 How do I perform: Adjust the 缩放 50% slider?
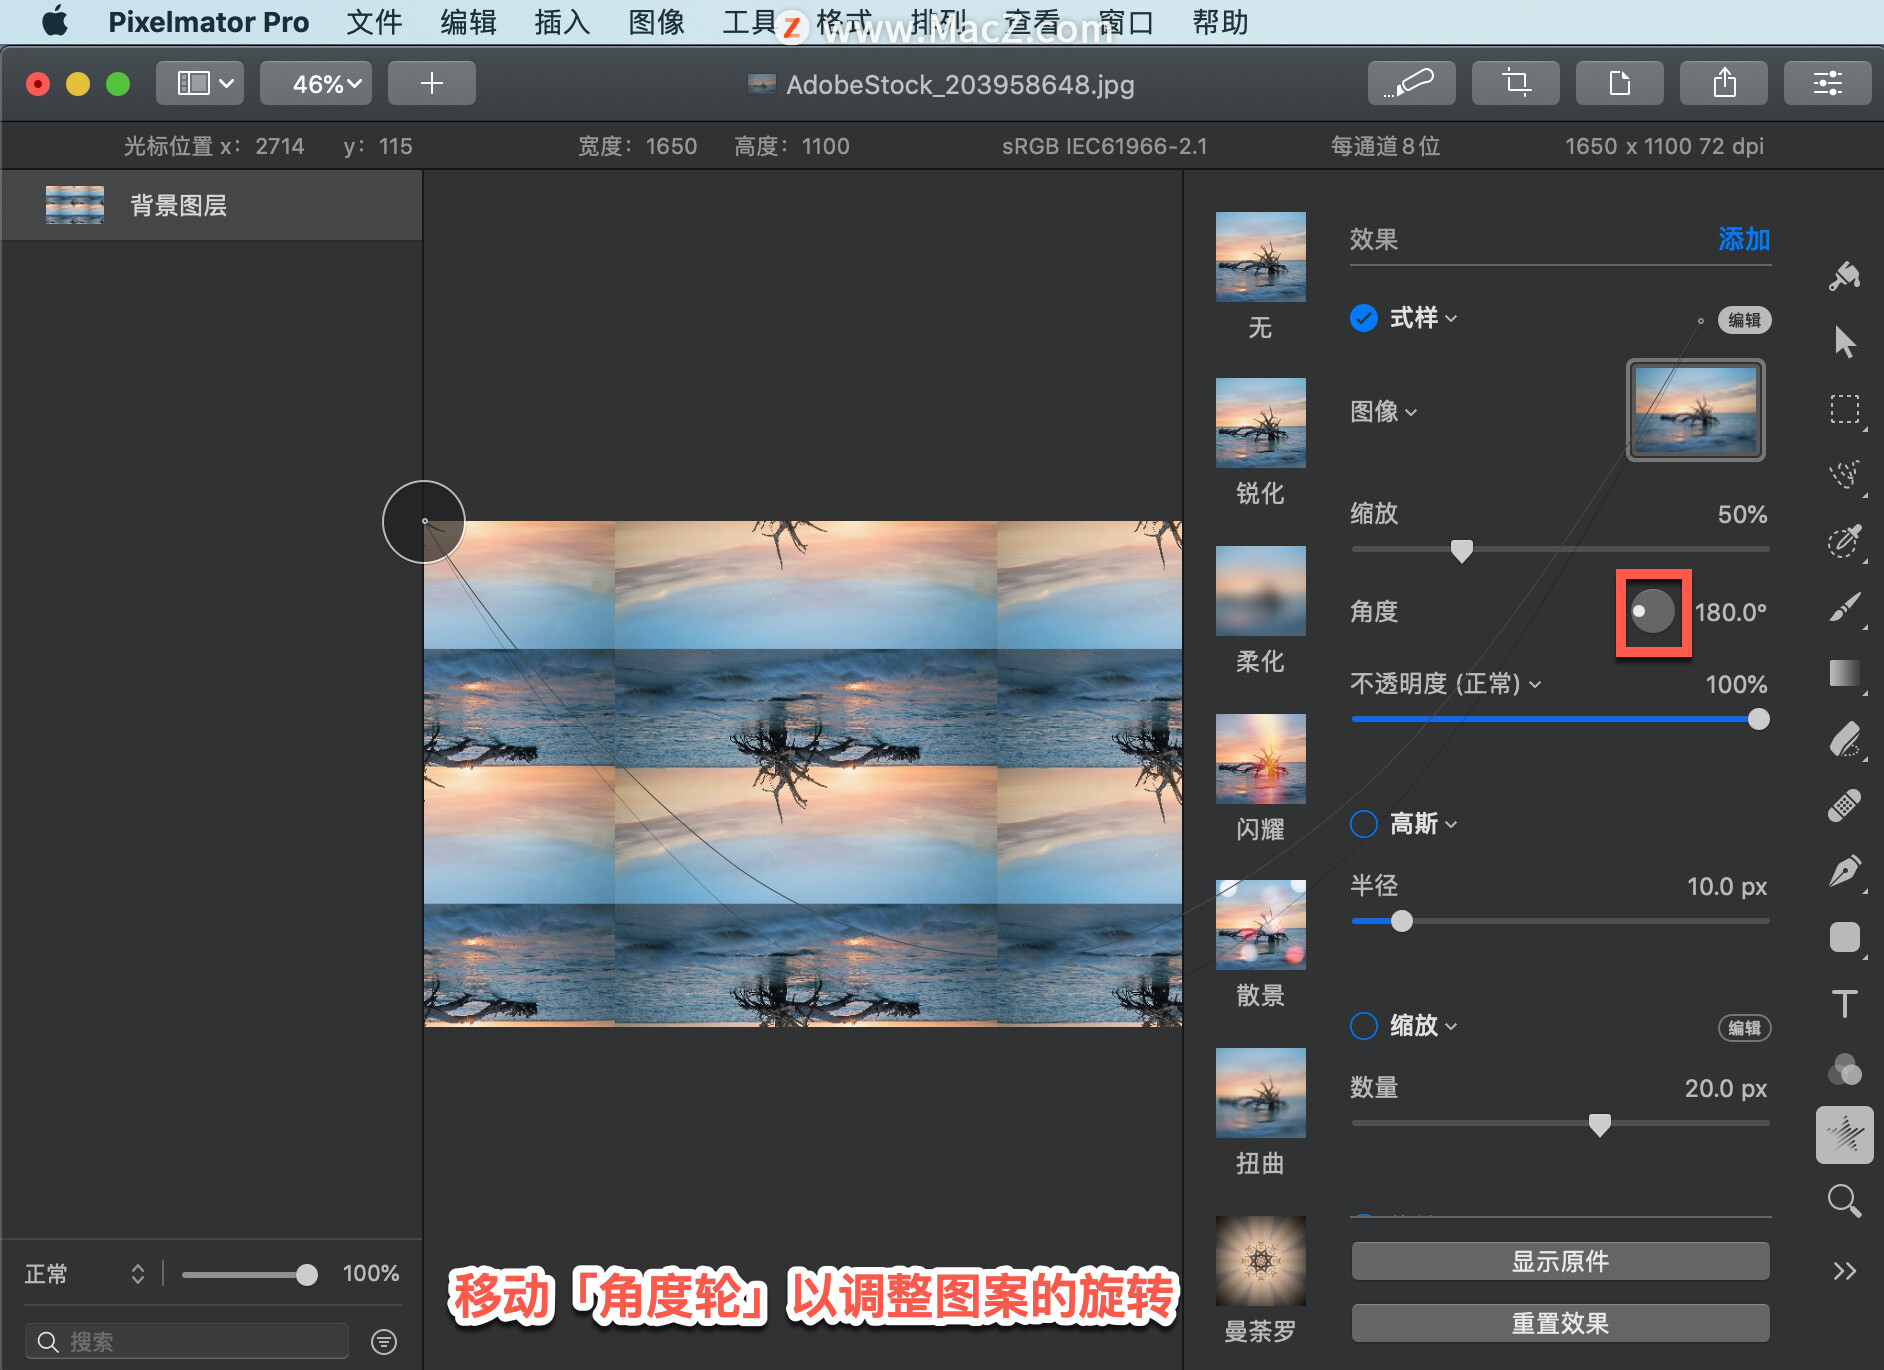[1461, 550]
